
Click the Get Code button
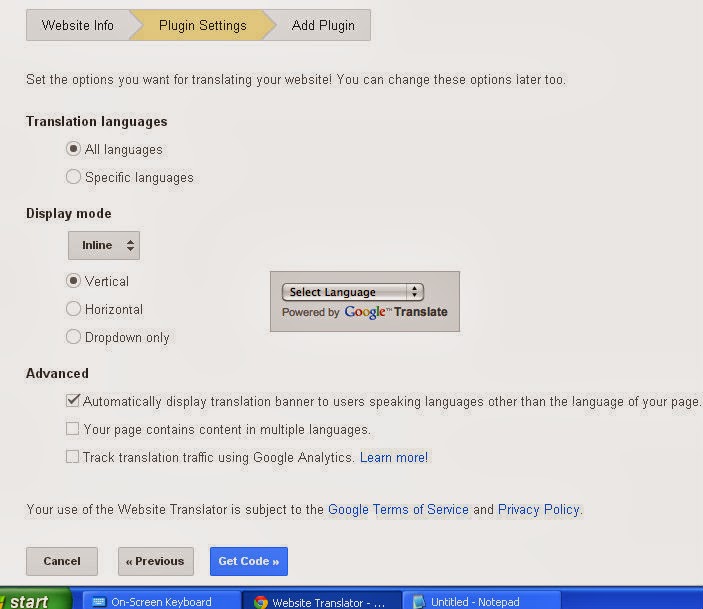coord(249,561)
